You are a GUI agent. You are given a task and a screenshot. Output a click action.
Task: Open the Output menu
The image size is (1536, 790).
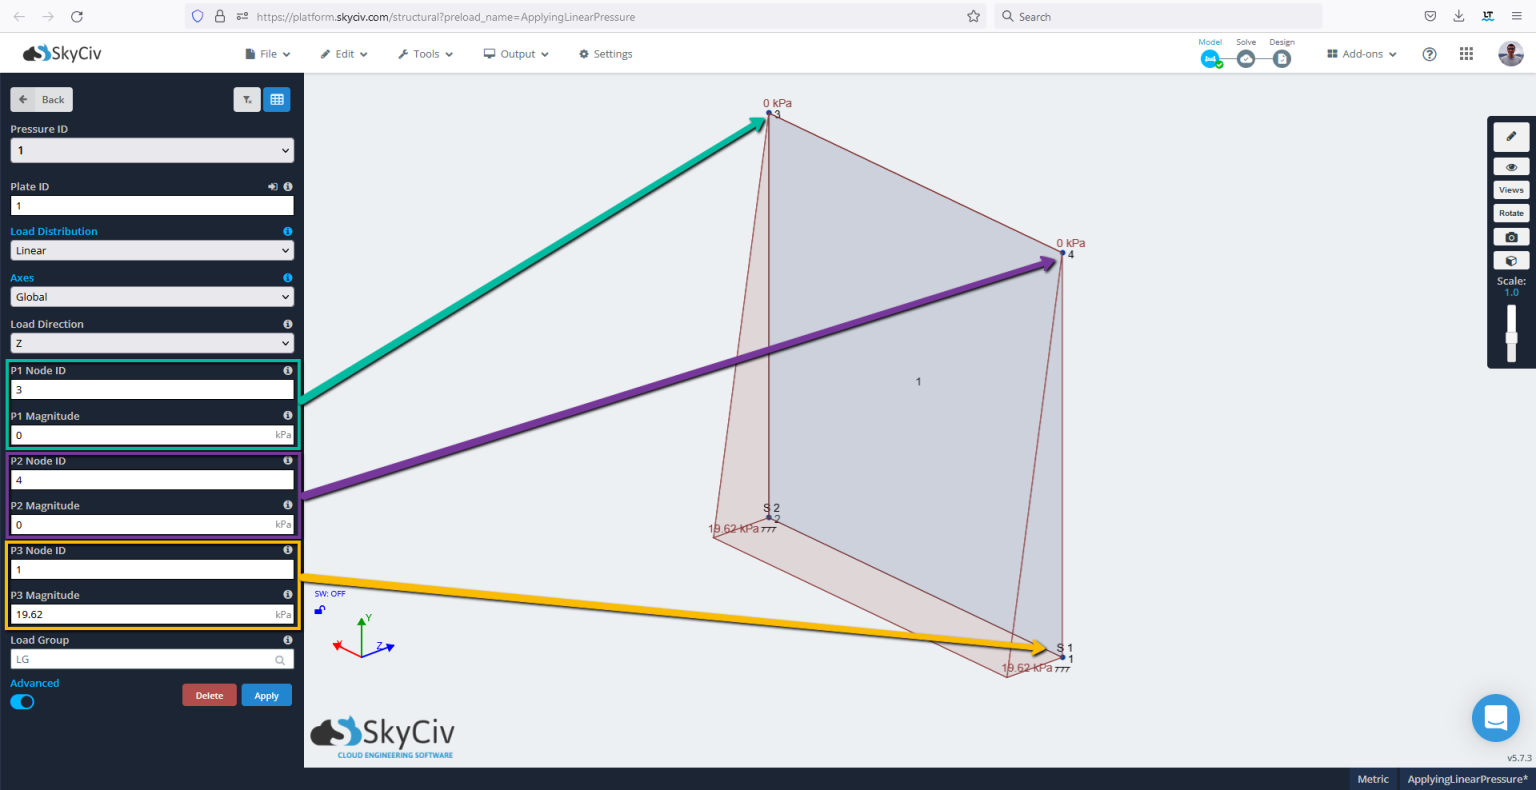click(x=516, y=54)
